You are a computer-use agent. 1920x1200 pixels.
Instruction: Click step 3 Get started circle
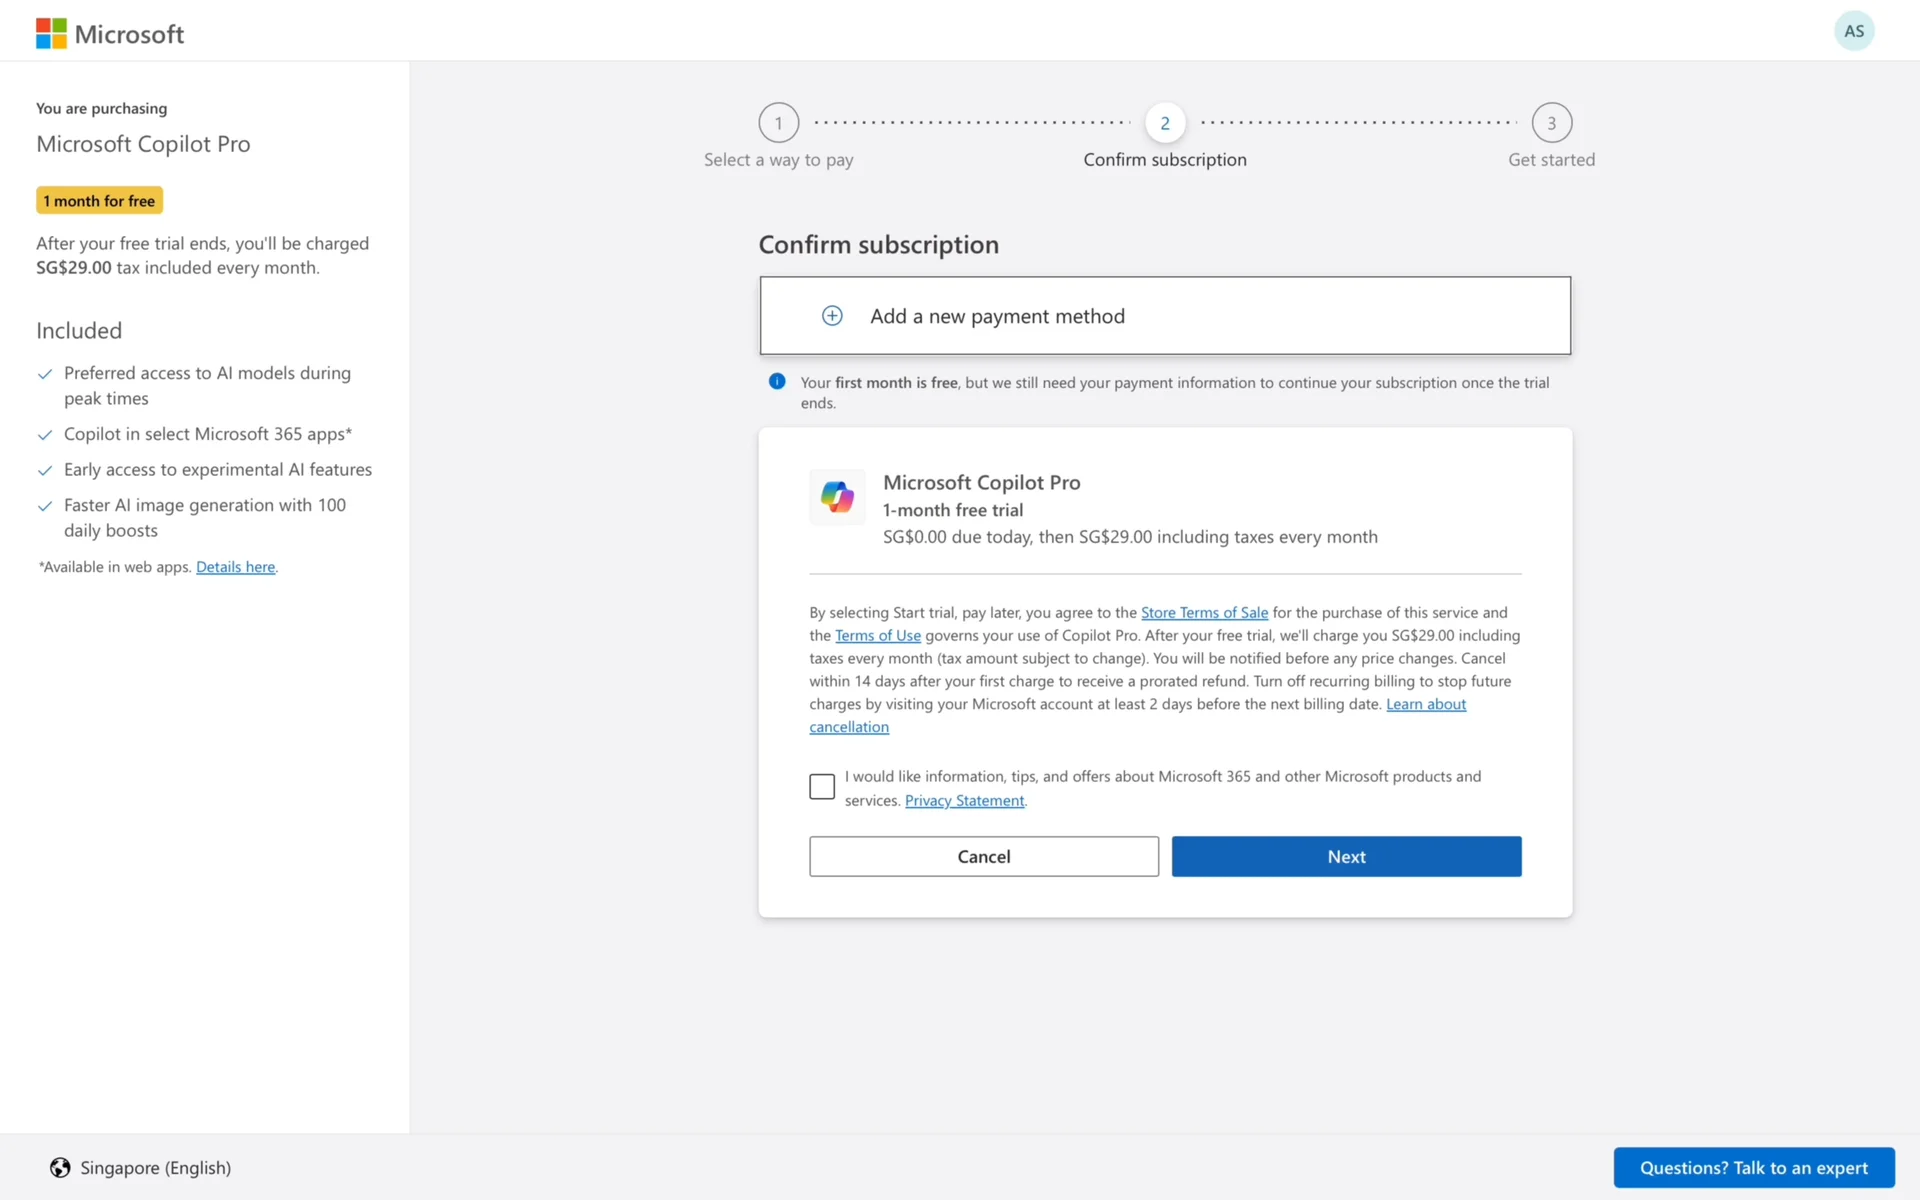coord(1551,123)
